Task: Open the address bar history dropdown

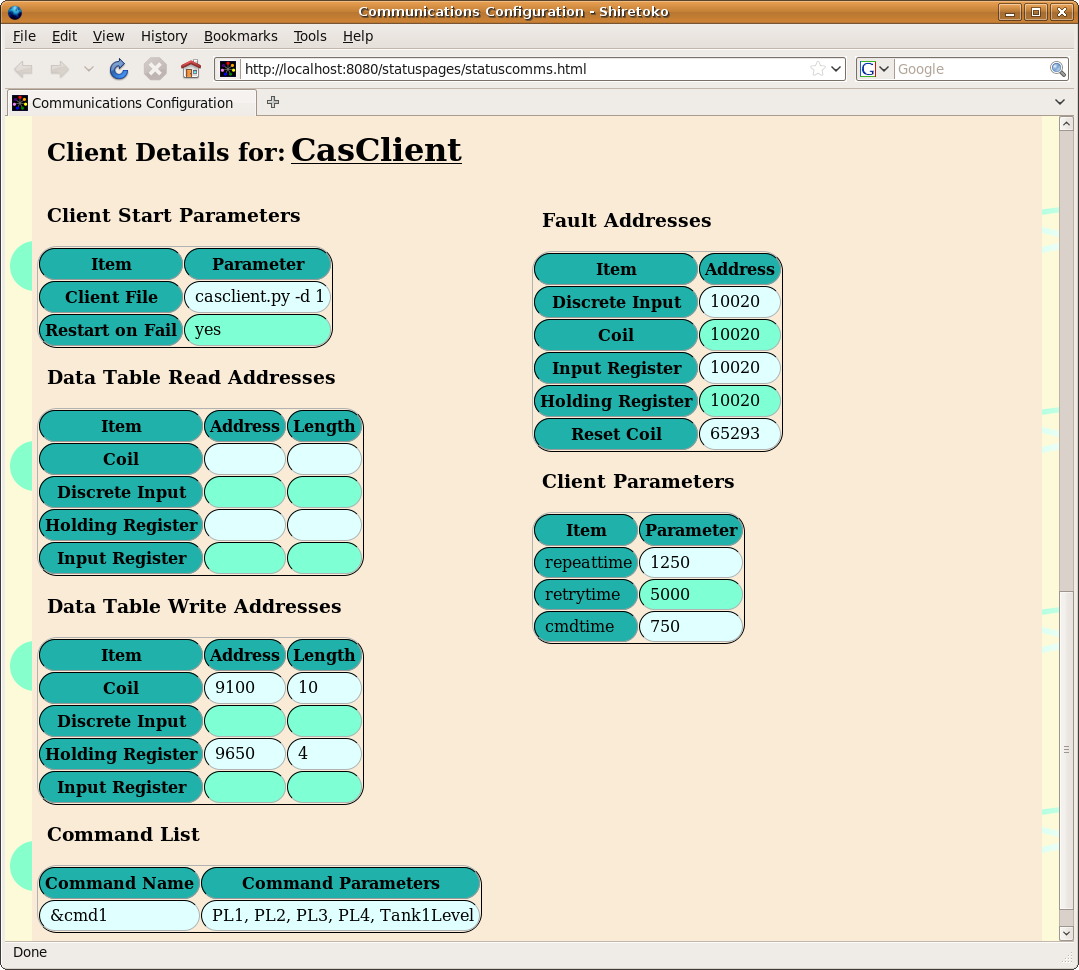Action: 837,69
